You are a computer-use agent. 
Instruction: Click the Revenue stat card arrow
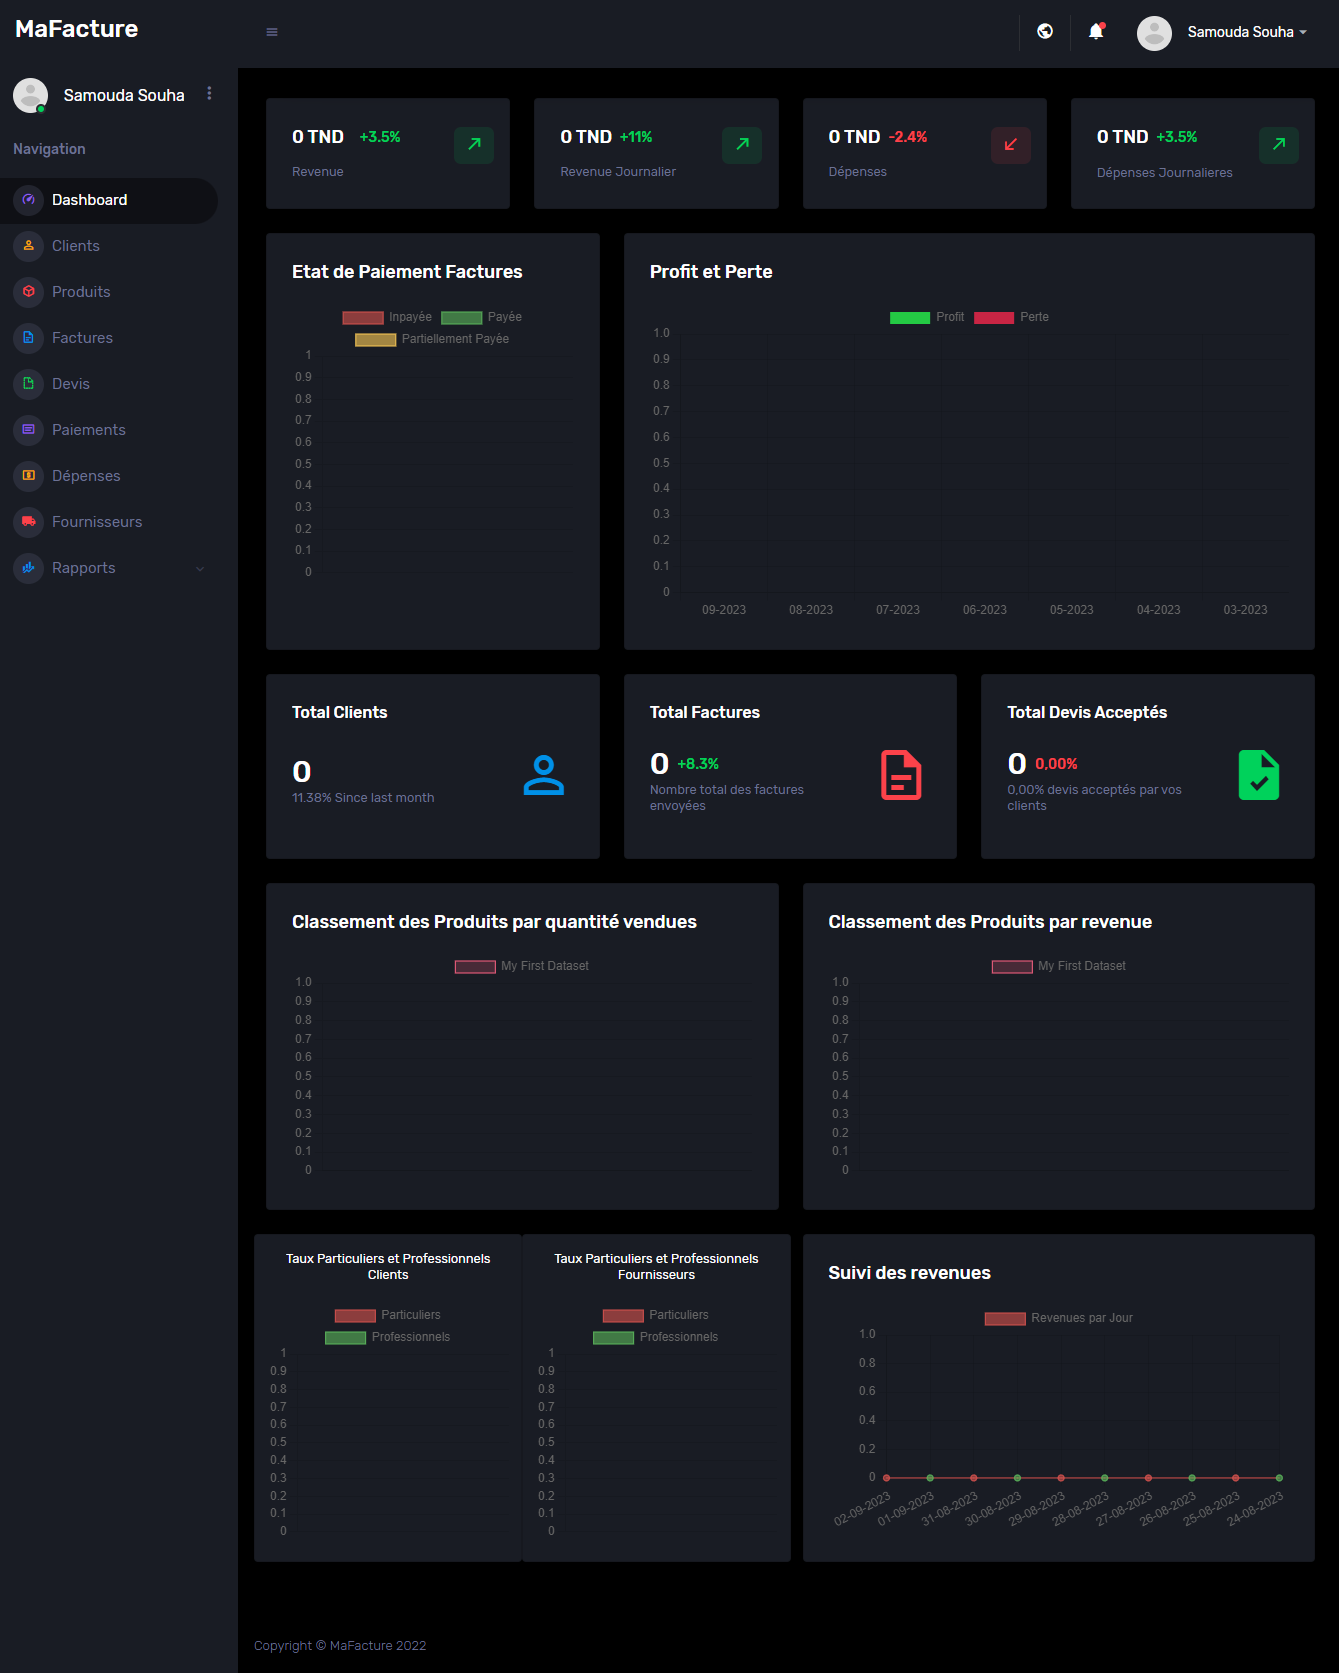tap(474, 145)
